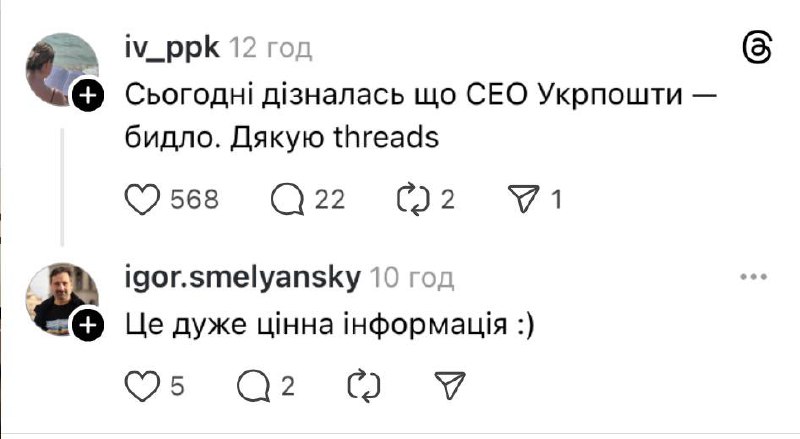The image size is (800, 439).
Task: Repost the igor.smelyansky reply
Action: (x=356, y=384)
